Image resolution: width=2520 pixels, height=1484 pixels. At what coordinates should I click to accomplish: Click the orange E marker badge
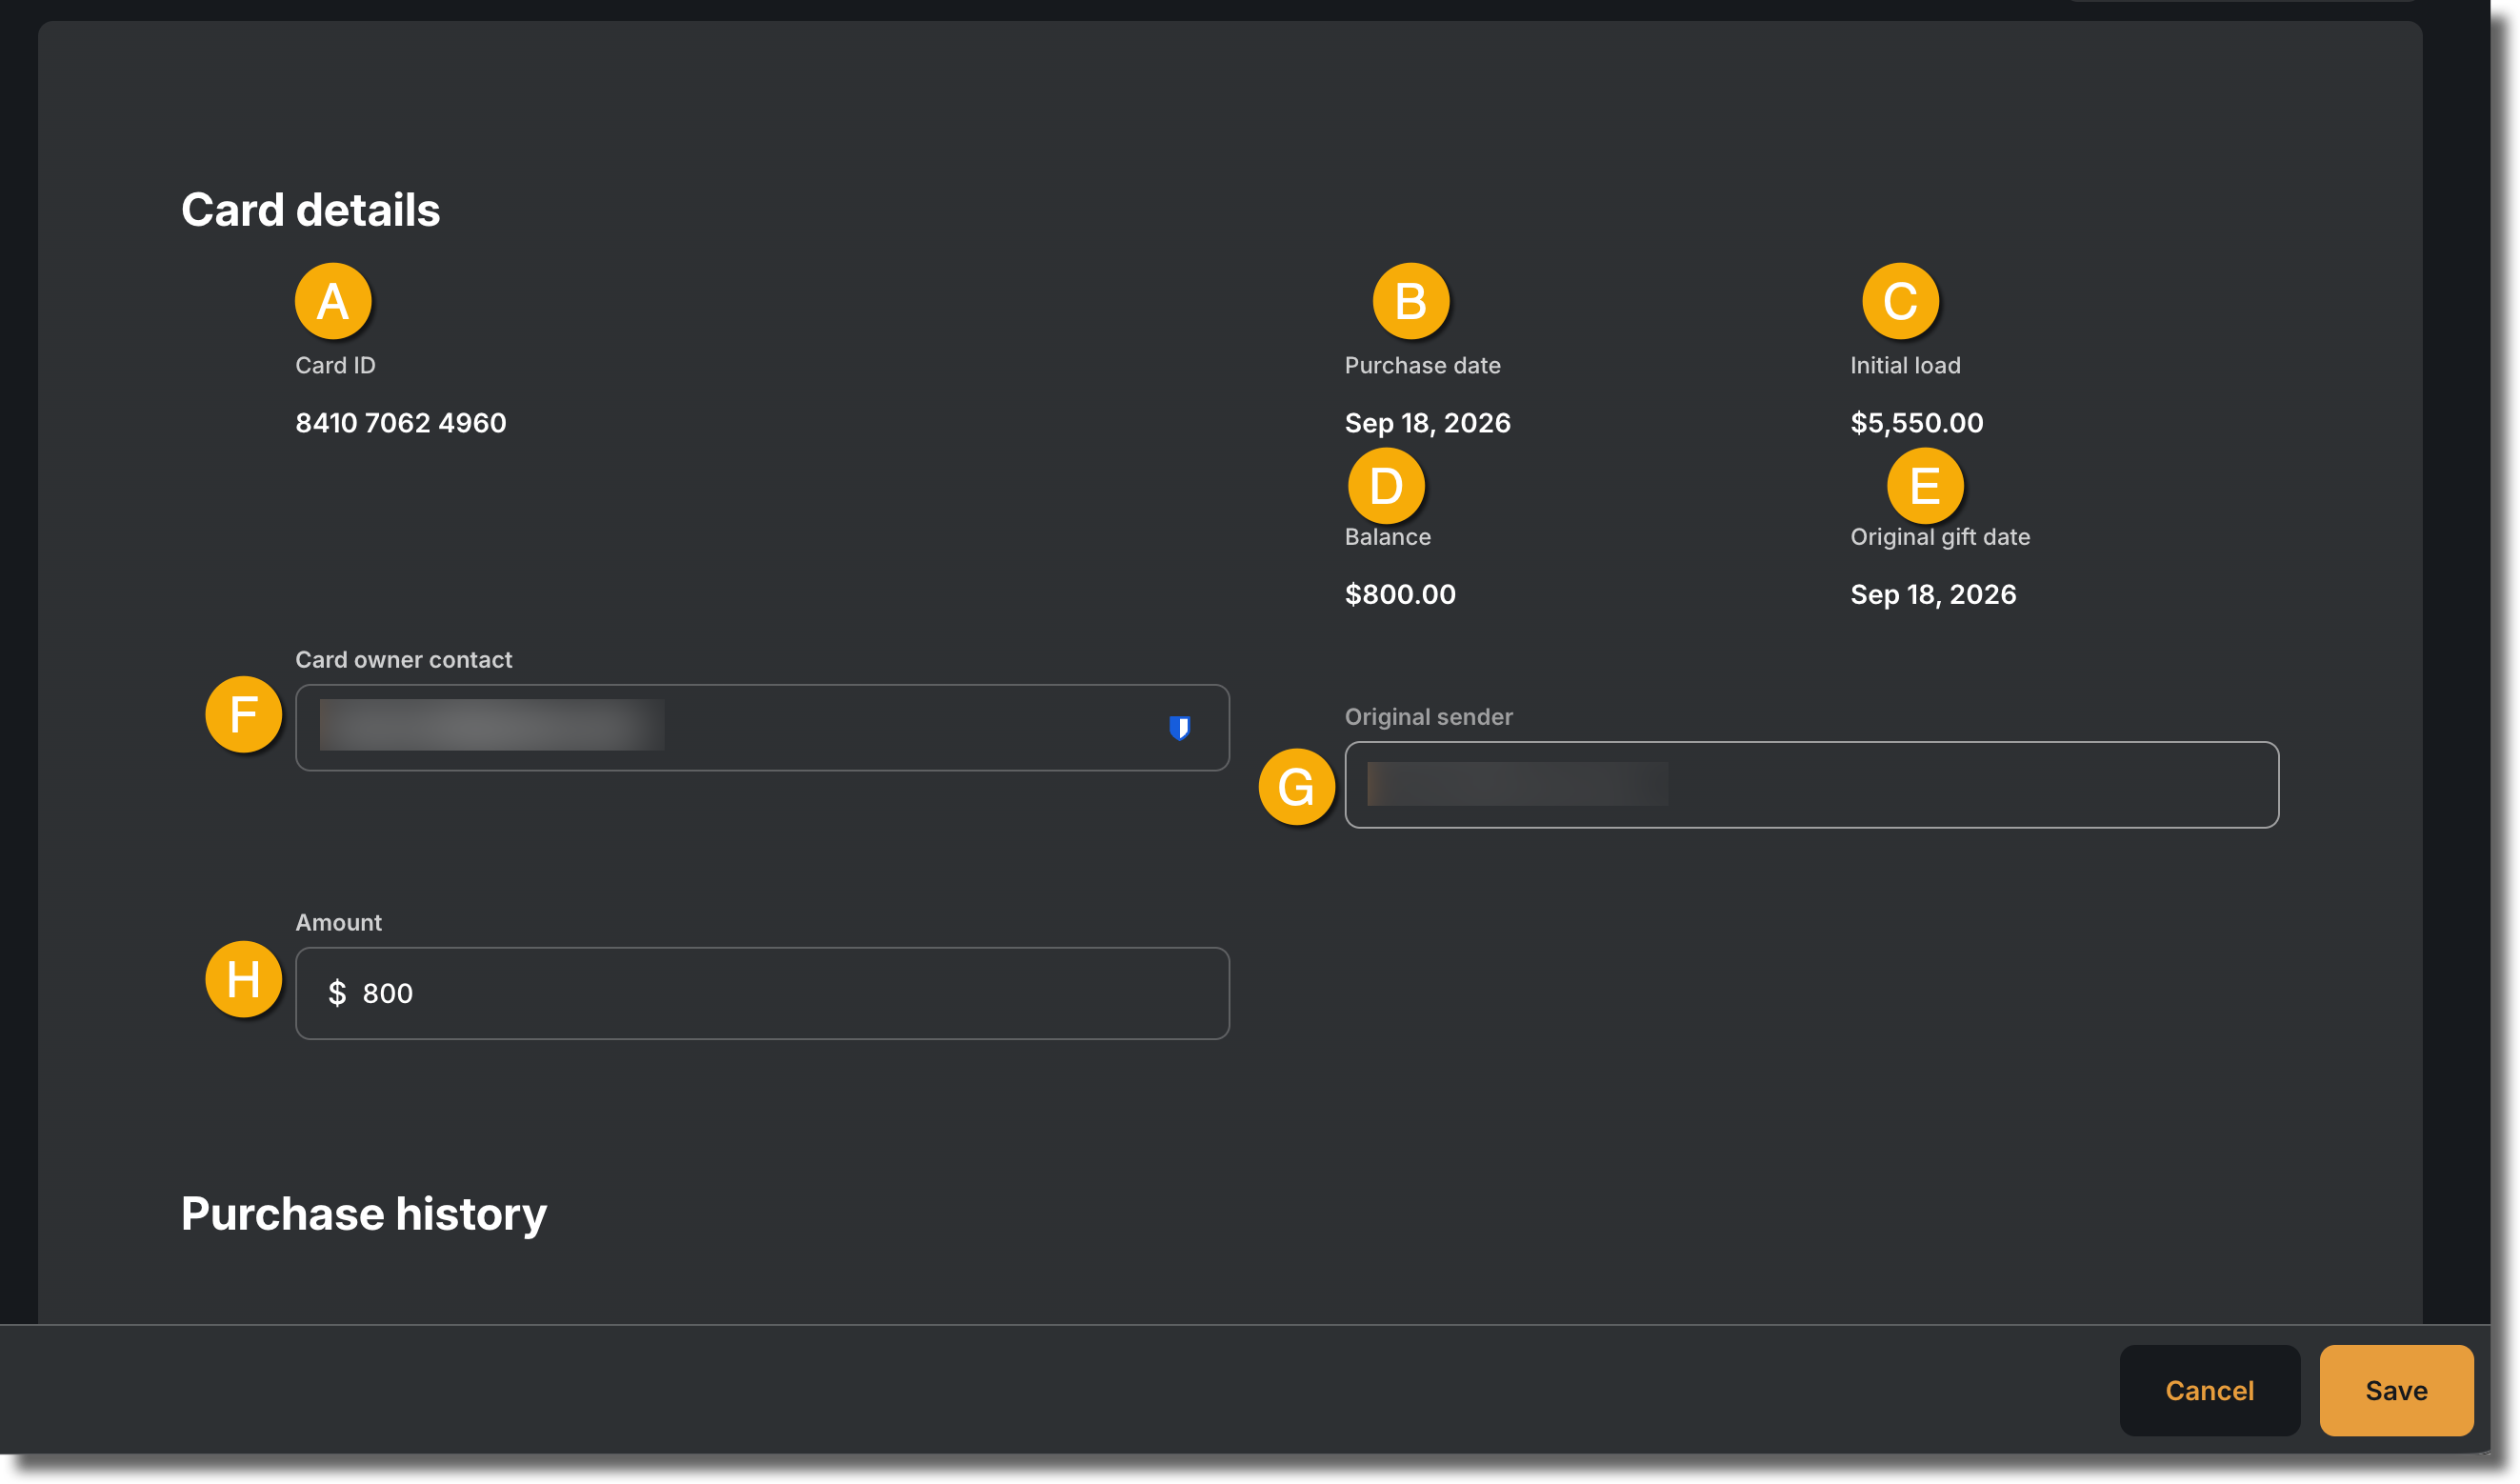click(x=1925, y=486)
